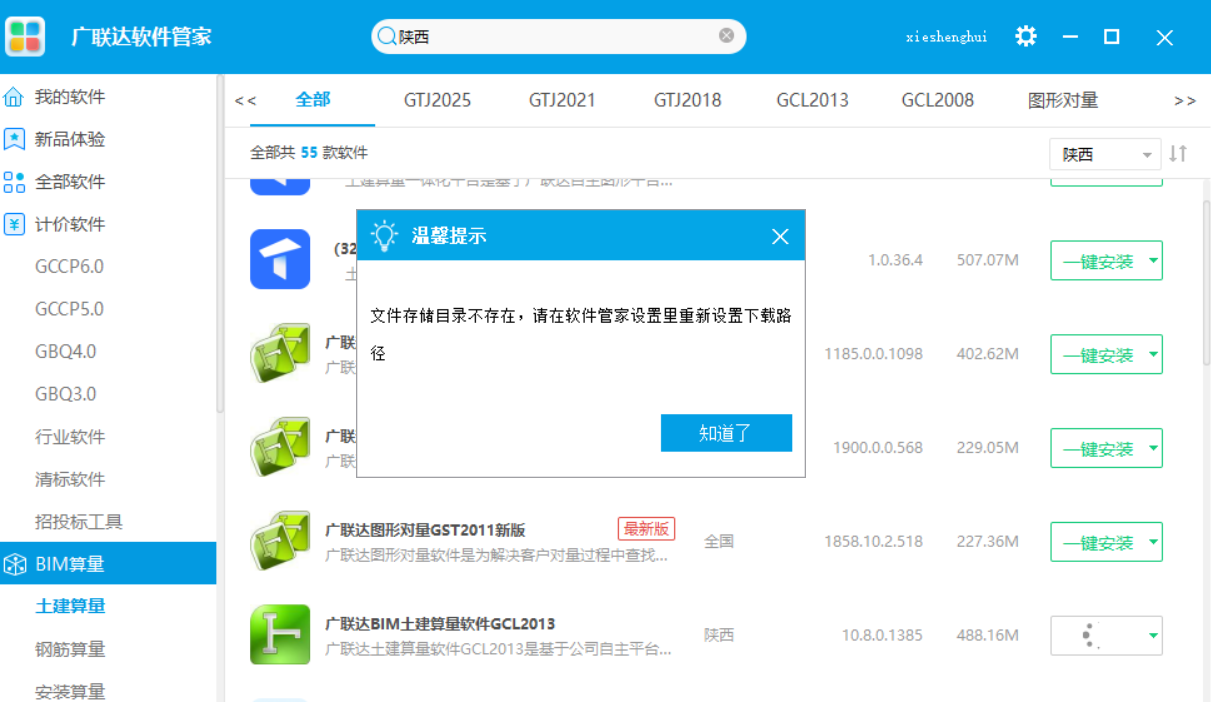Click inside the search field containing 陕西
This screenshot has width=1211, height=702.
[558, 37]
